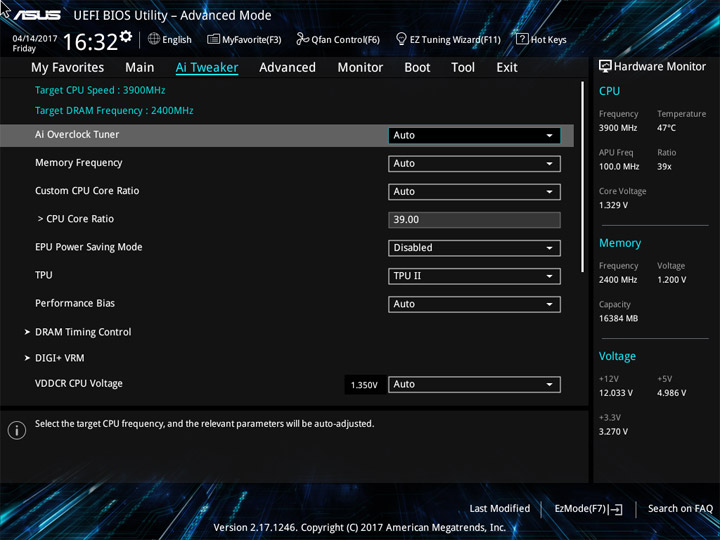Screen dimensions: 720x540
Task: Select the Exit tab
Action: [507, 68]
